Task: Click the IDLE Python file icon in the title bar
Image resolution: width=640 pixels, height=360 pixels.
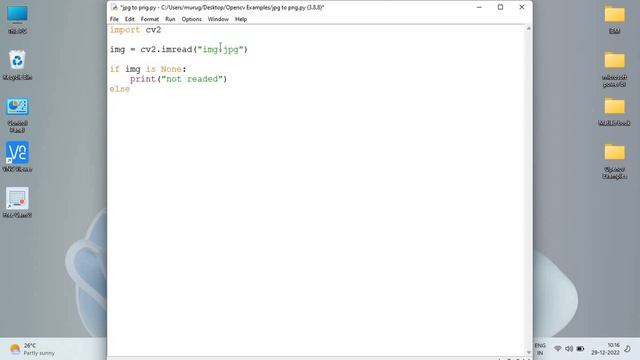Action: [x=114, y=7]
